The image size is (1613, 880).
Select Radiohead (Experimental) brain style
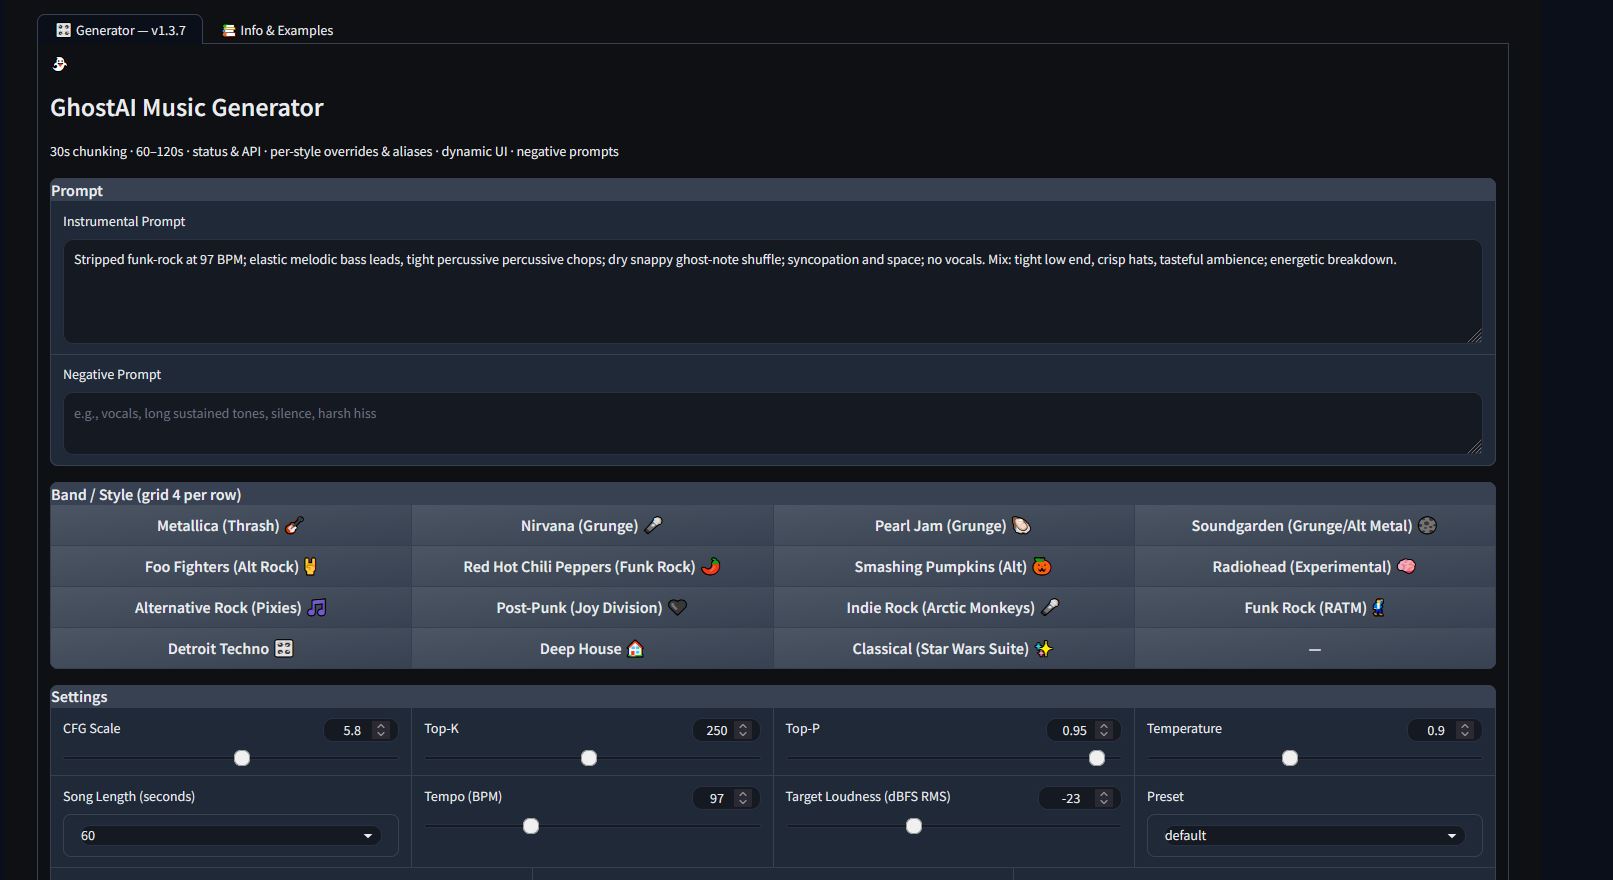(x=1313, y=567)
